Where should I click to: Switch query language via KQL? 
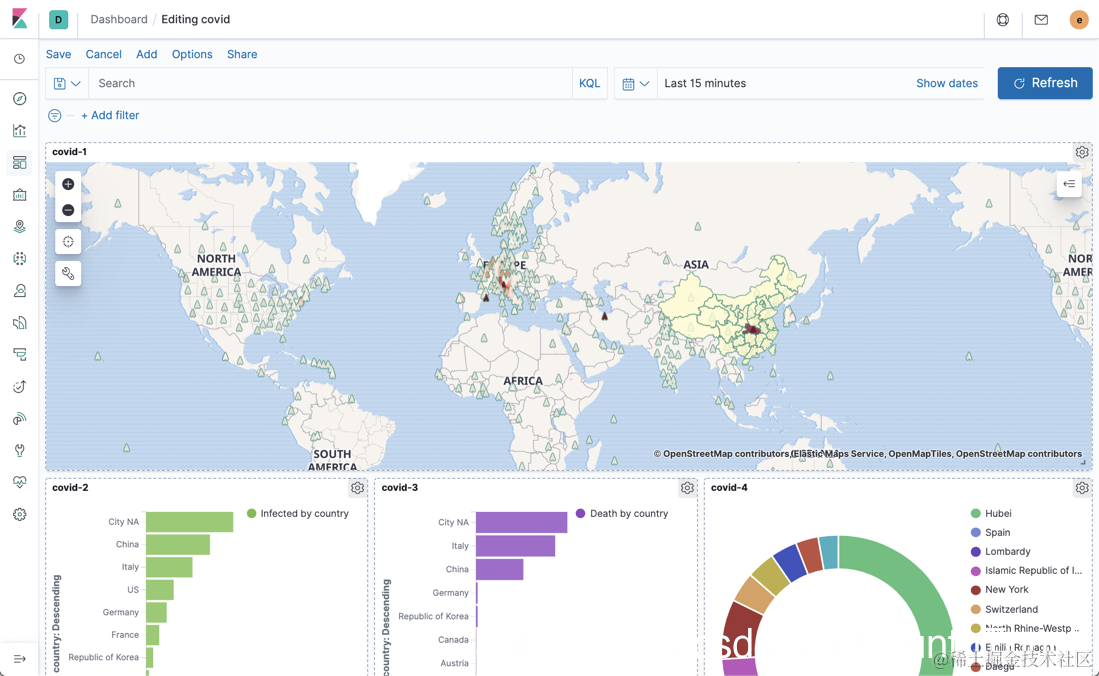(x=589, y=83)
